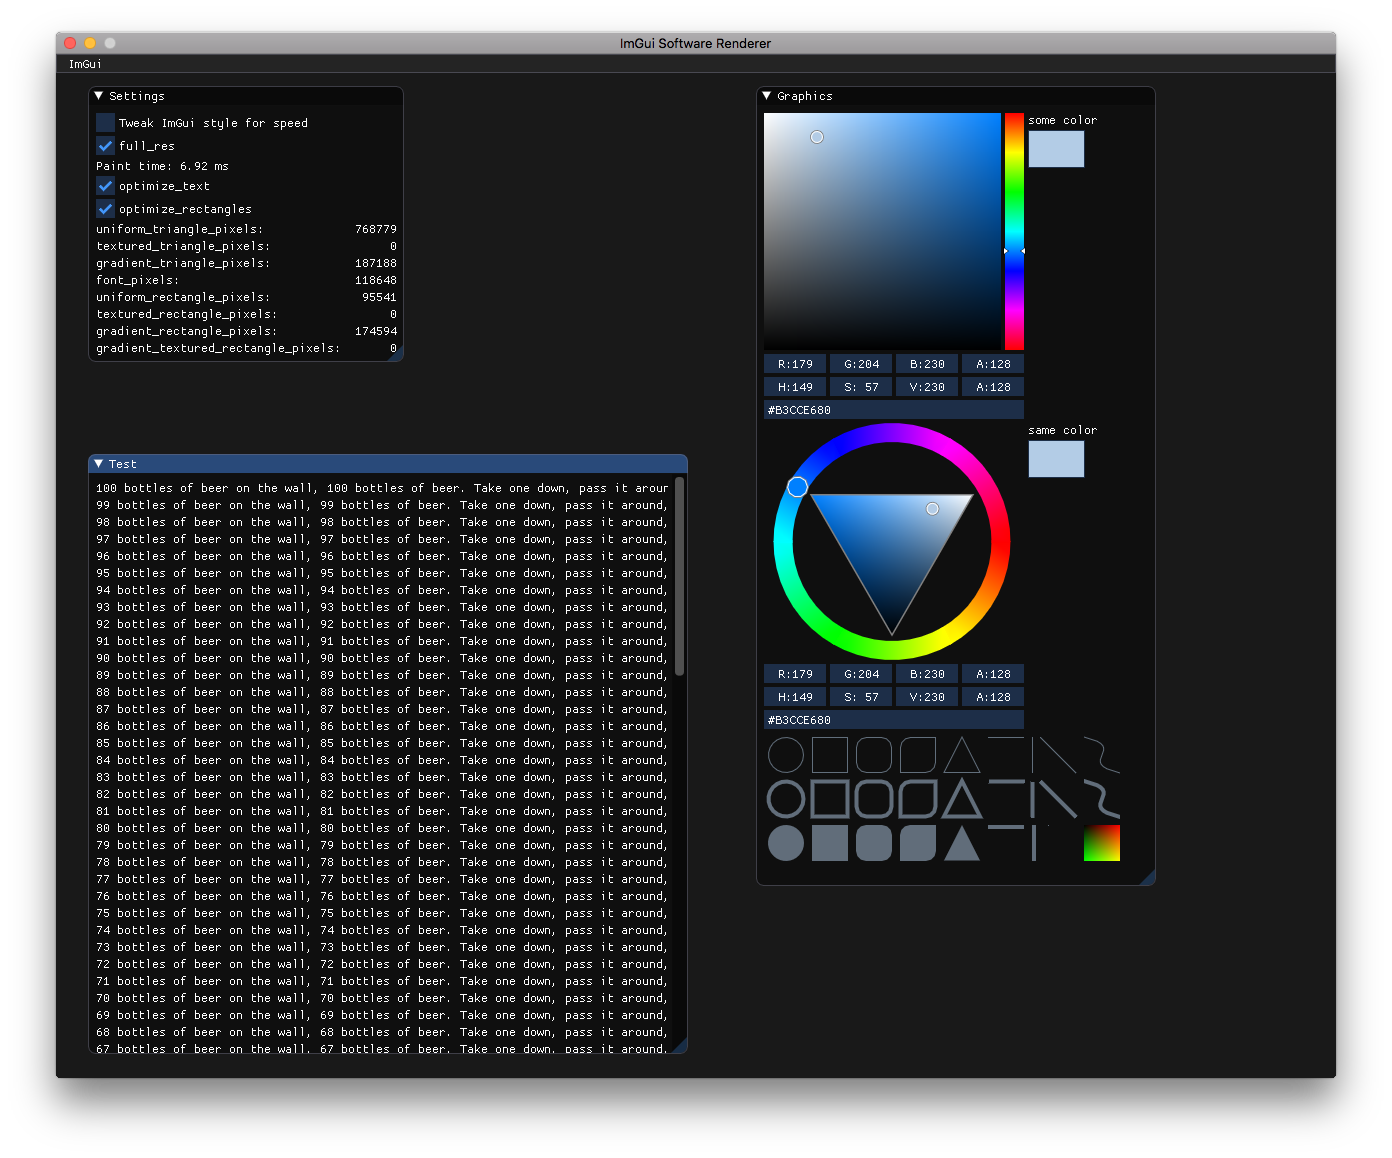Viewport: 1392px width, 1158px height.
Task: Click the thin diagonal line shape
Action: point(1058,755)
